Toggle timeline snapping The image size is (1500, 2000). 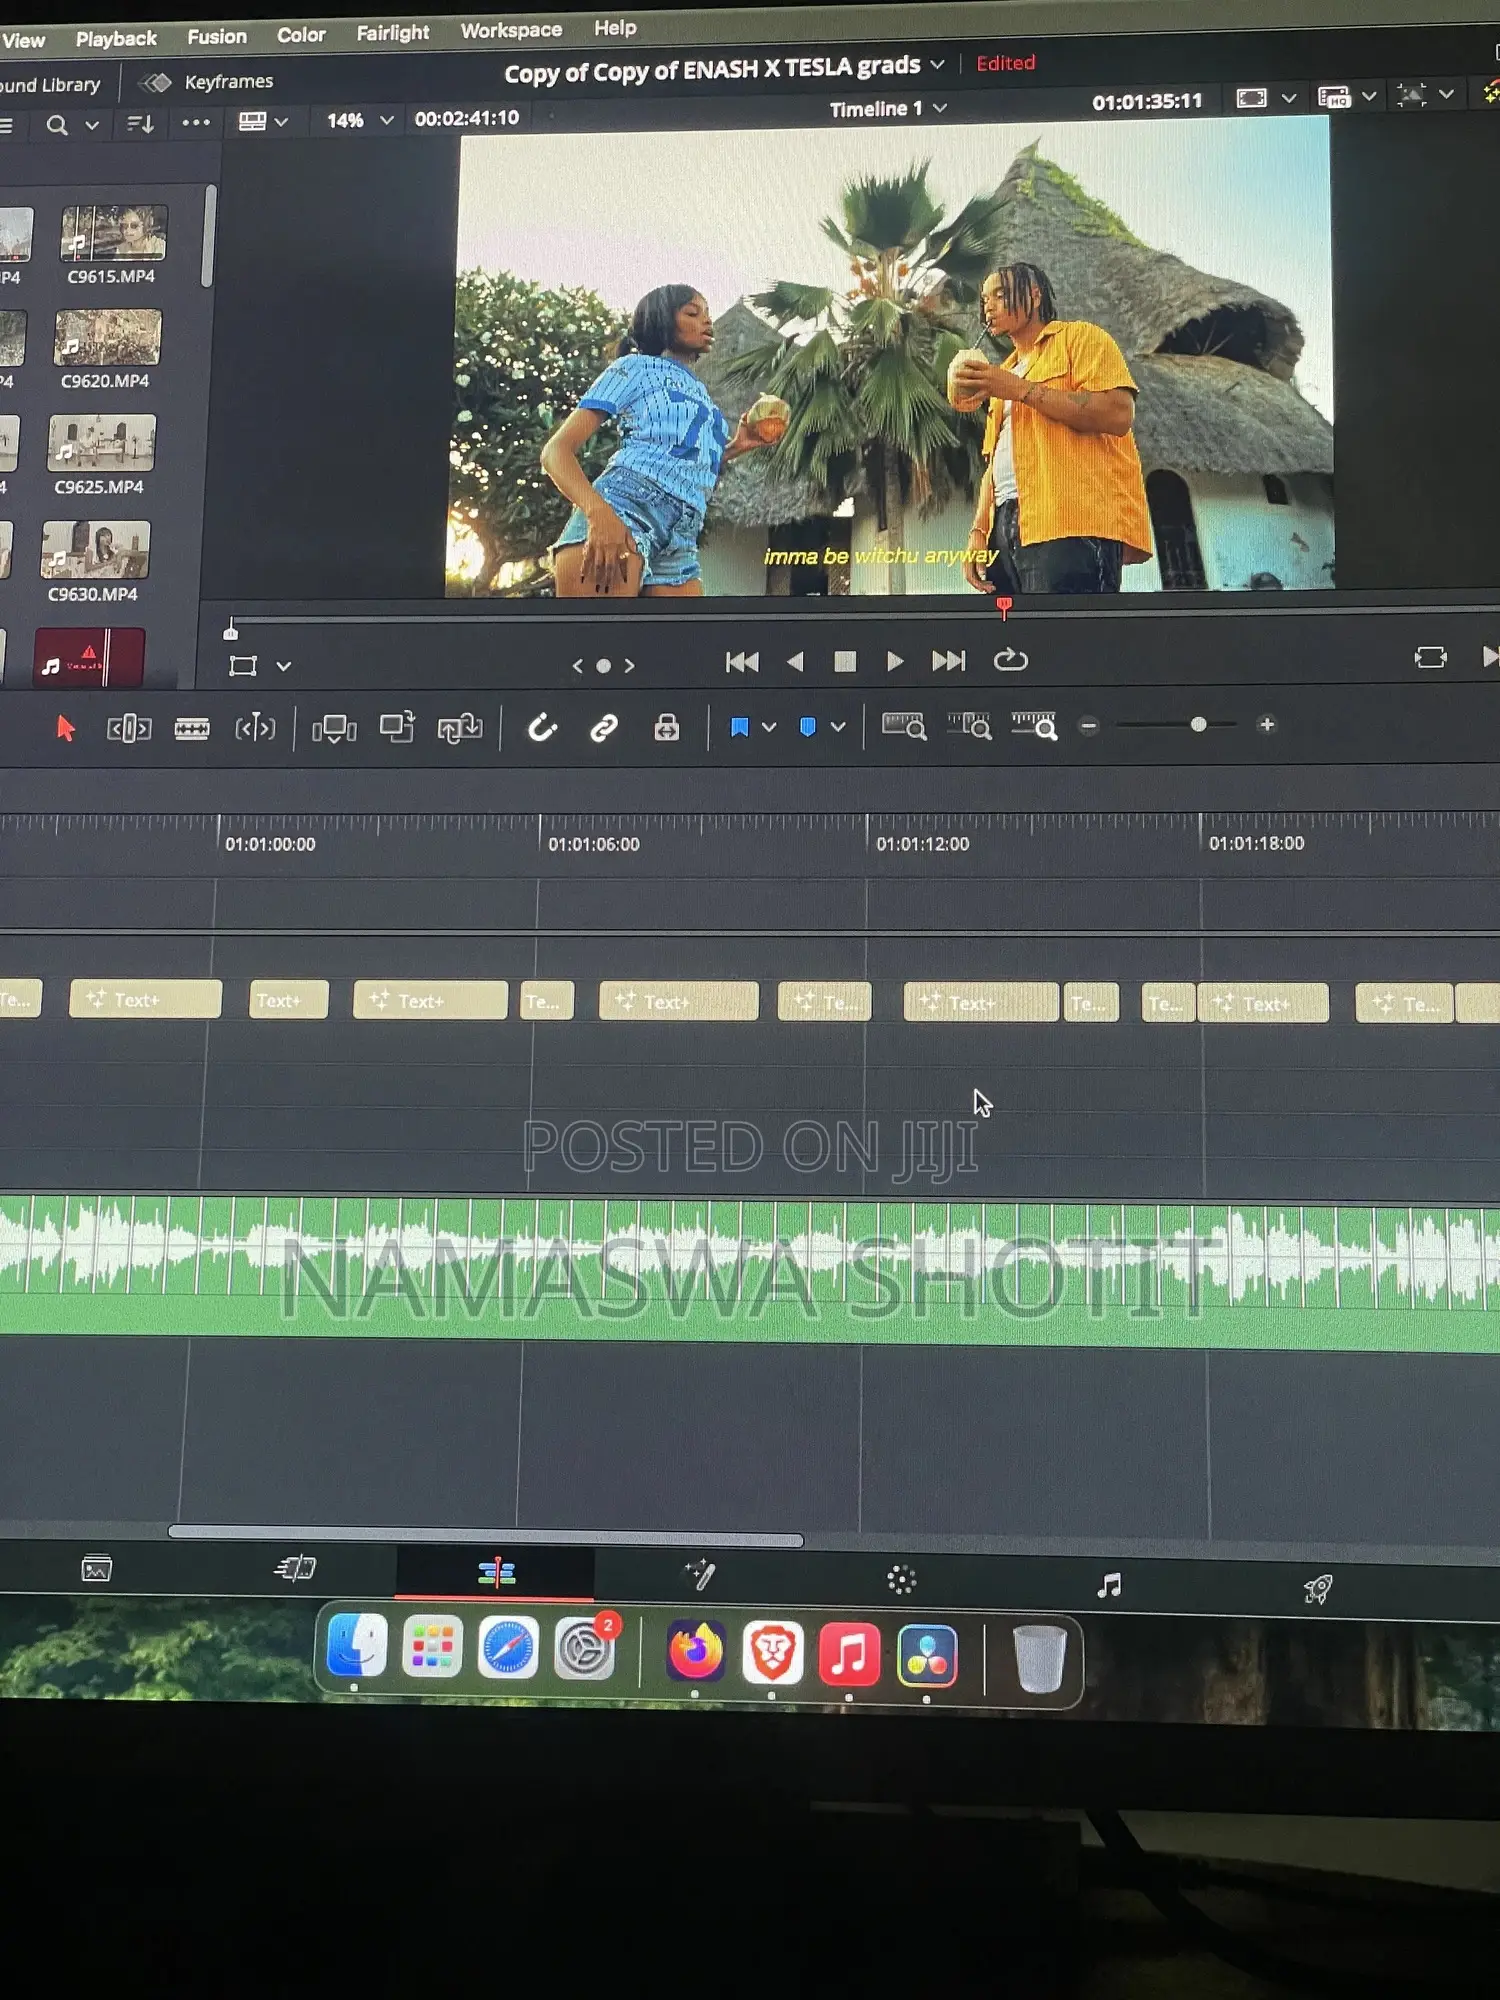pyautogui.click(x=542, y=727)
